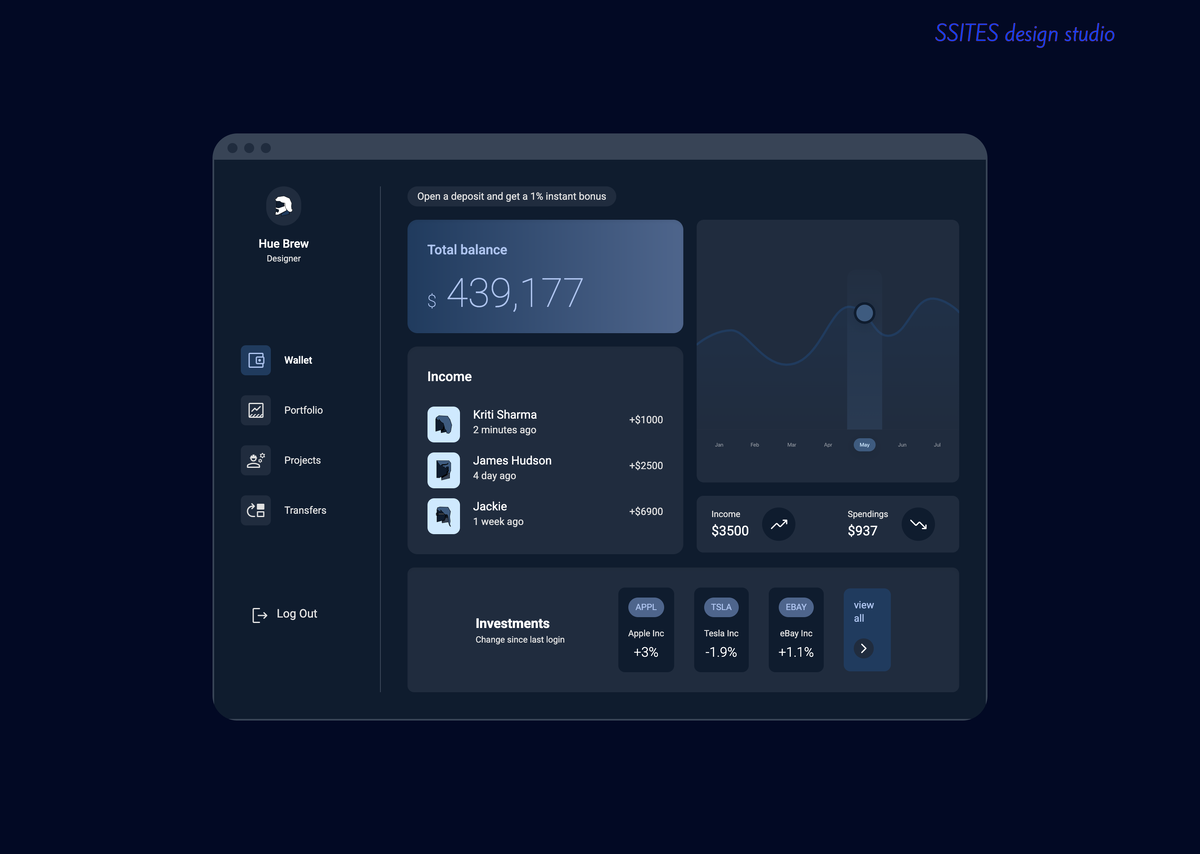This screenshot has width=1200, height=854.
Task: Click the Investments heading
Action: coord(513,624)
